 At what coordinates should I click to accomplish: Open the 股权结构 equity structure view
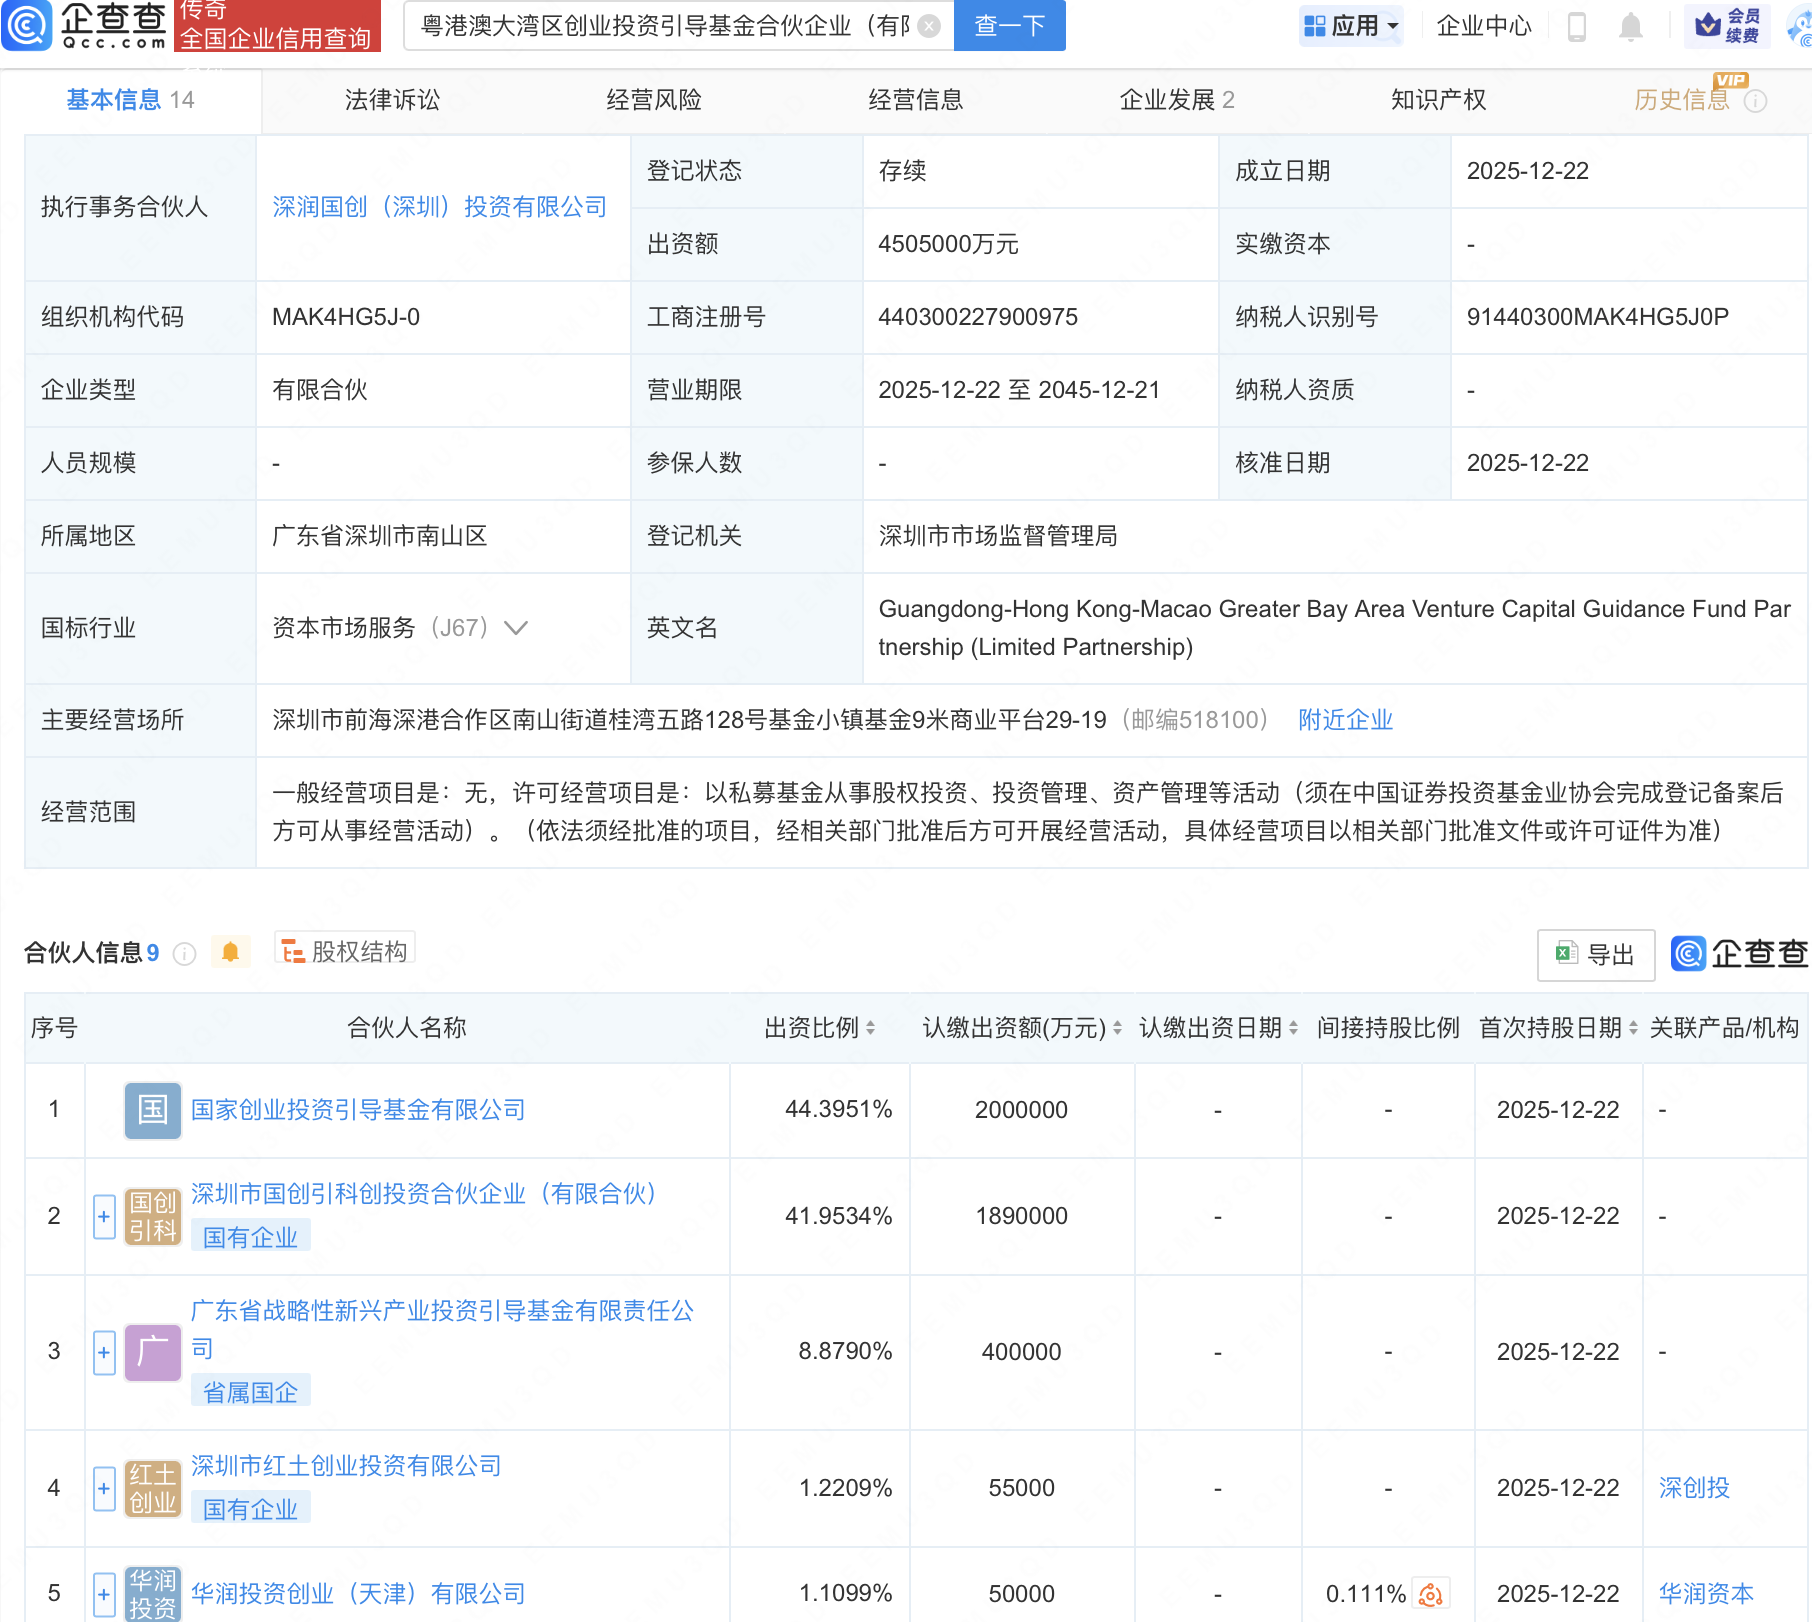pos(345,951)
